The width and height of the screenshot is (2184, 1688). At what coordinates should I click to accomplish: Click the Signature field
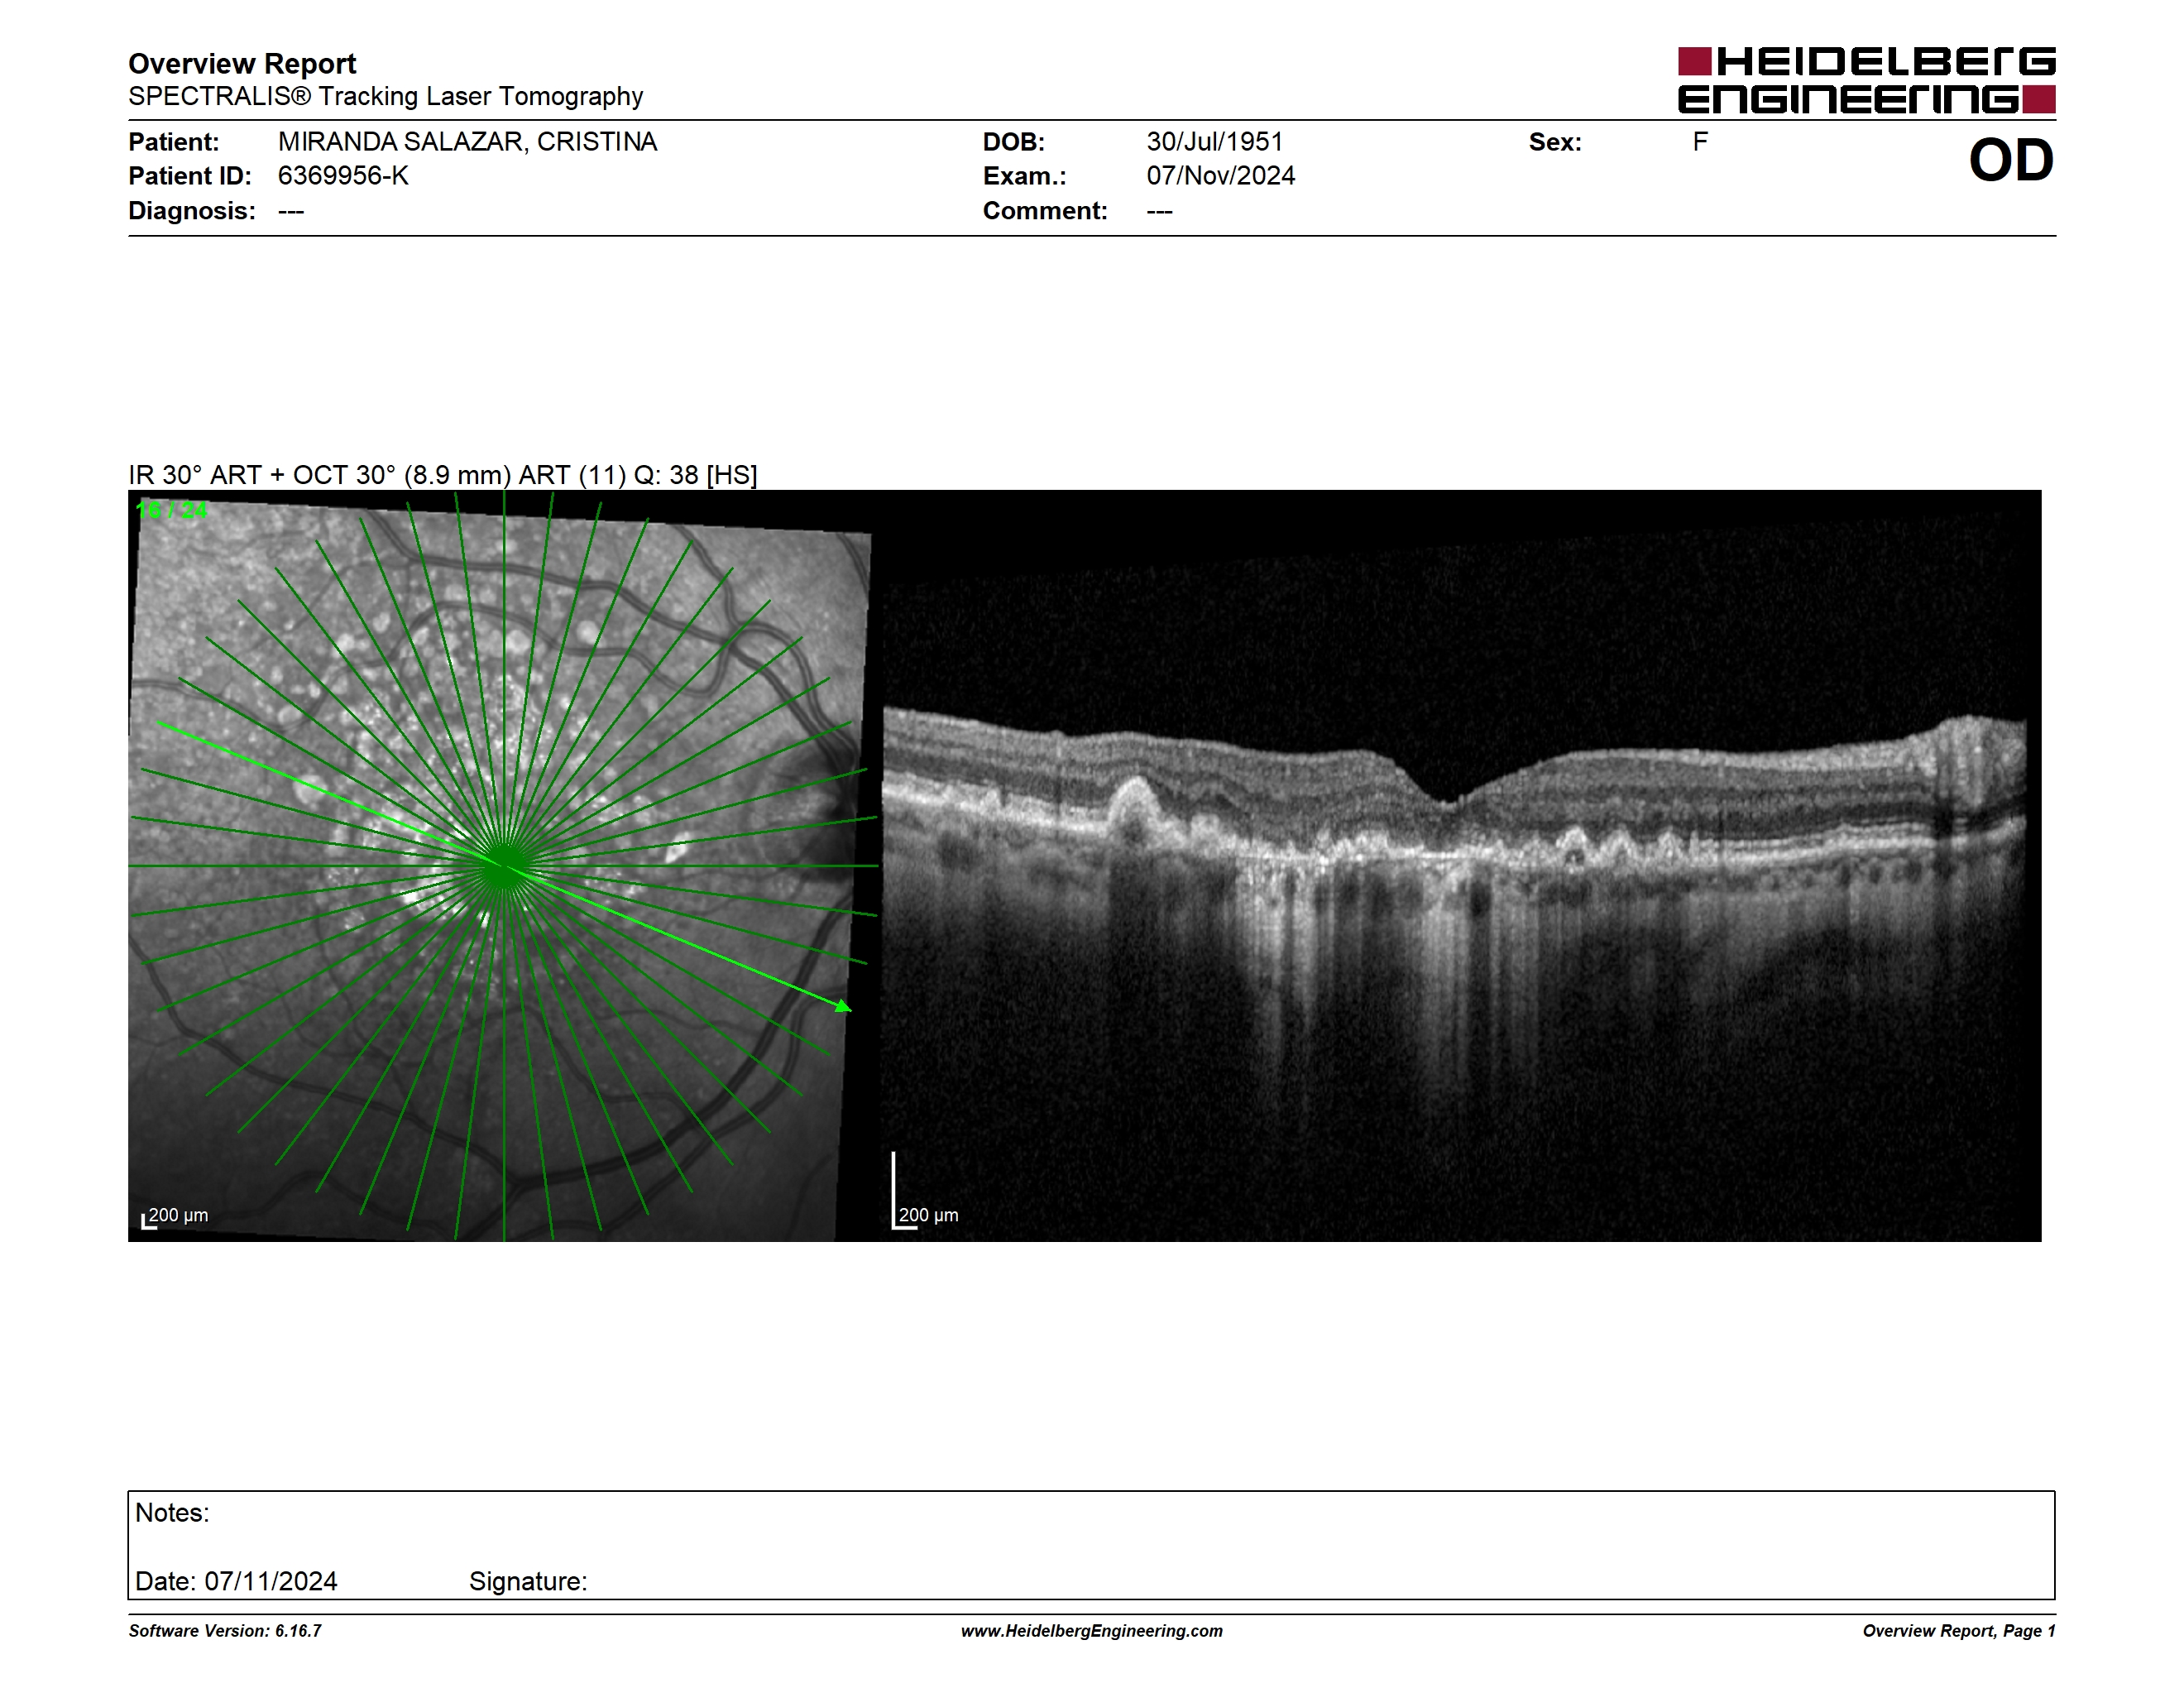pyautogui.click(x=528, y=1582)
